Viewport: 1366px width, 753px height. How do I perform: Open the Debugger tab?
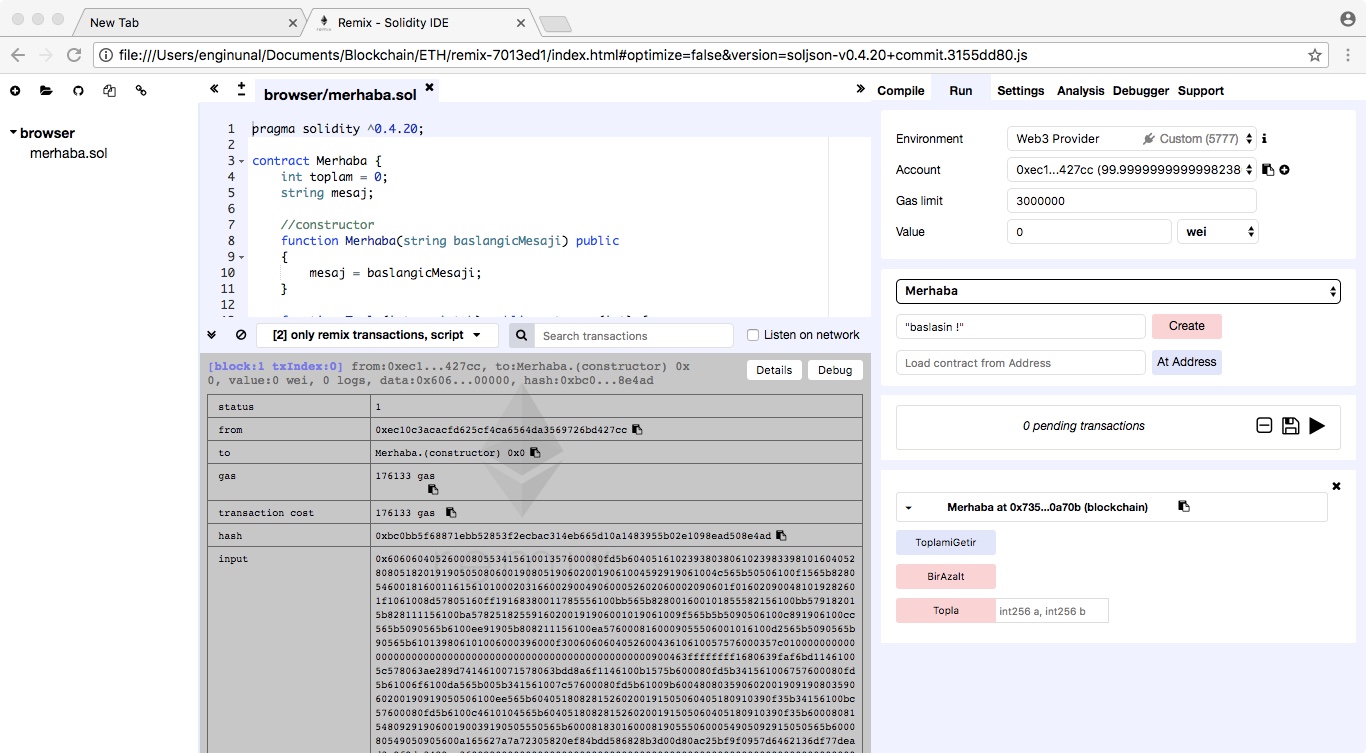1140,91
